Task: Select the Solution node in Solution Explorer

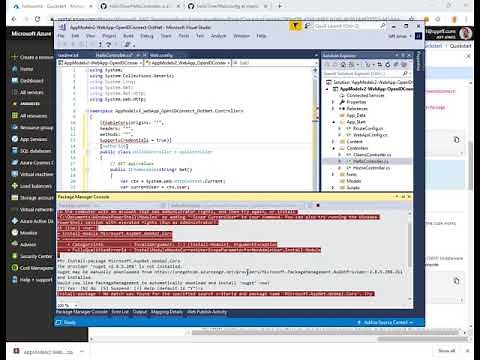Action: click(369, 82)
